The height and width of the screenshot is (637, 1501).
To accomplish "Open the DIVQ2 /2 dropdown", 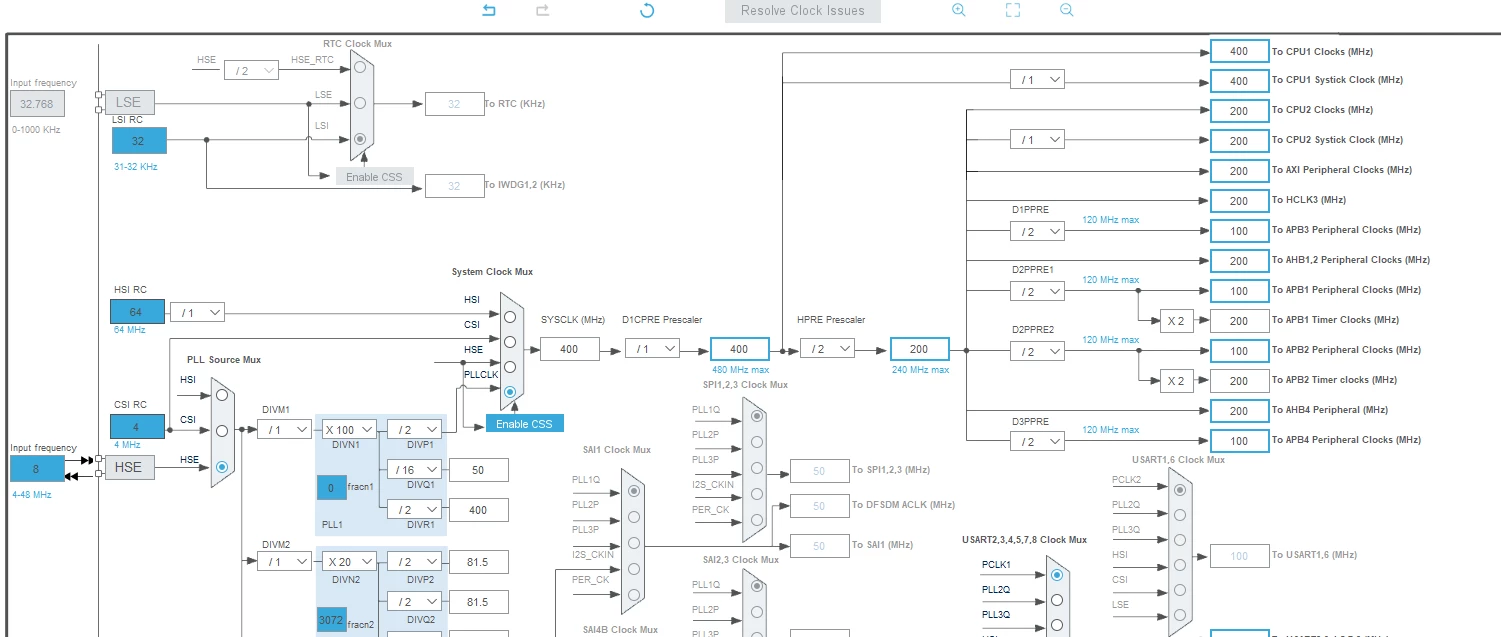I will click(414, 601).
